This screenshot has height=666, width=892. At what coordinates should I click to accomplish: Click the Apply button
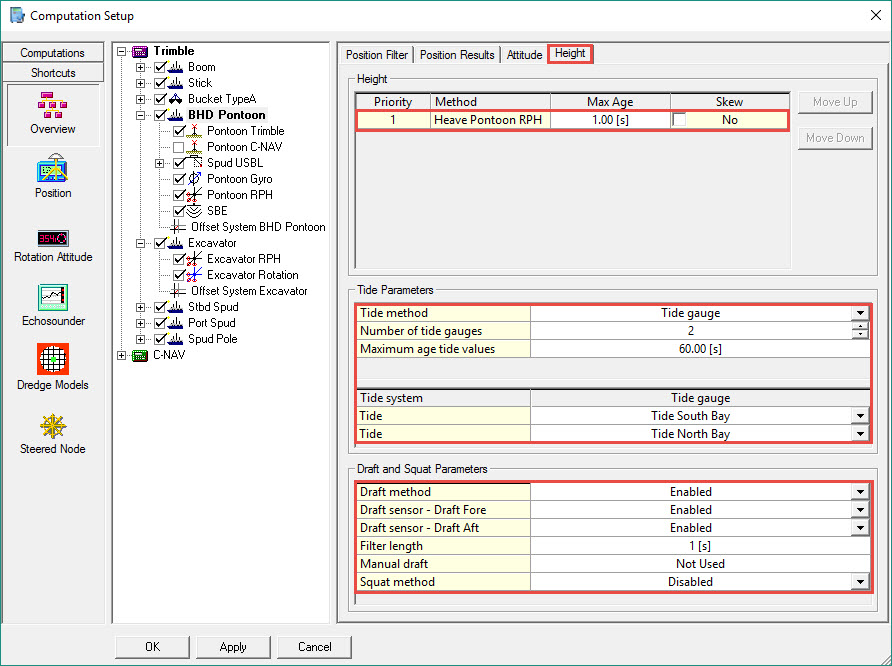click(233, 647)
